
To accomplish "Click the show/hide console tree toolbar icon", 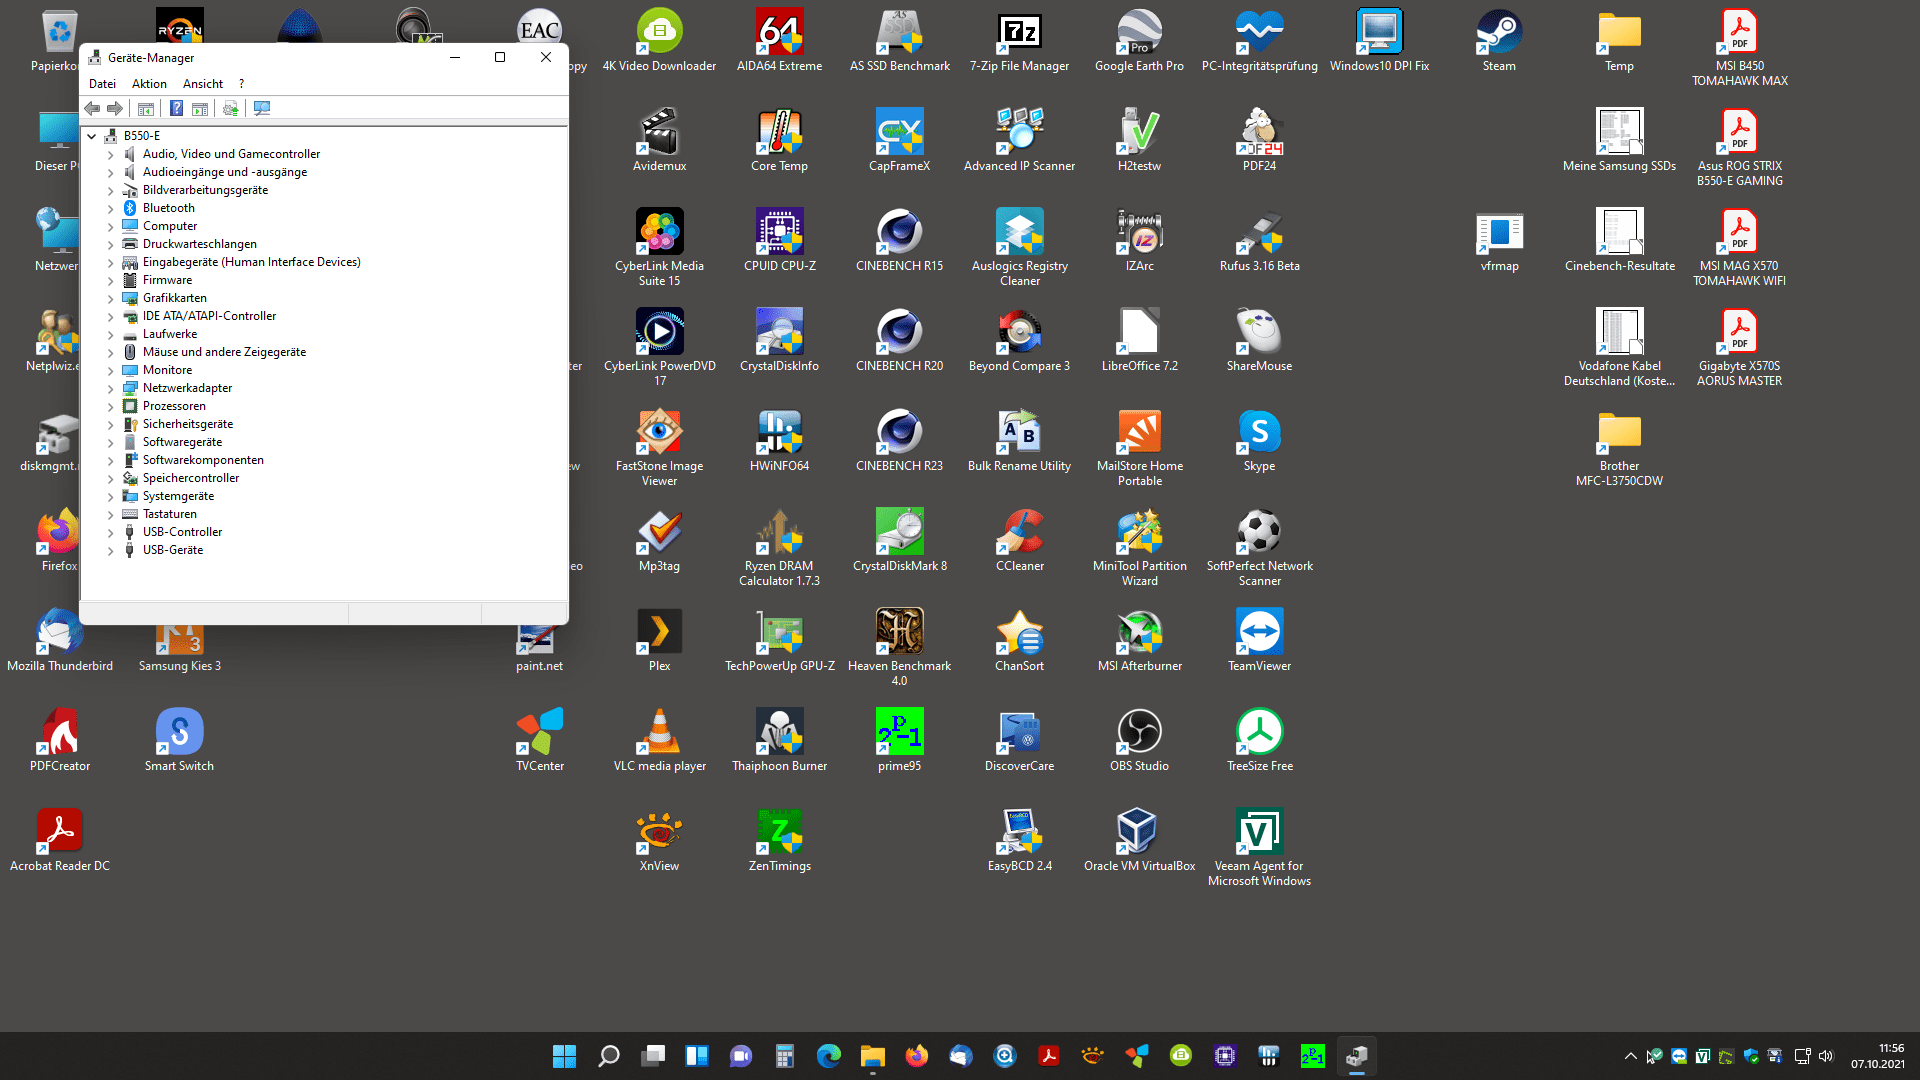I will coord(146,108).
